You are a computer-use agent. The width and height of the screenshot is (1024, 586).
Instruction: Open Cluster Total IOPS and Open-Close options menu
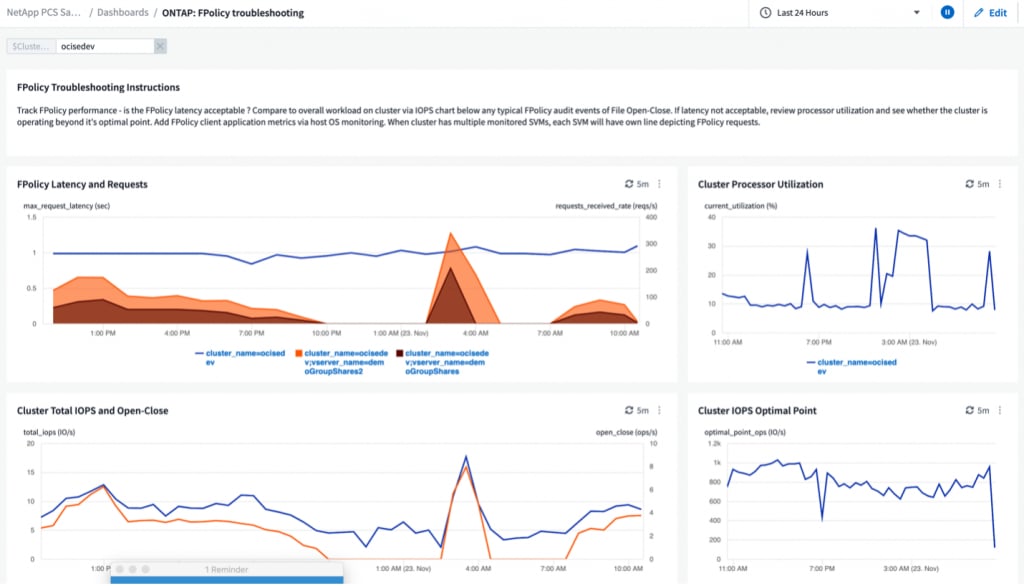click(660, 410)
